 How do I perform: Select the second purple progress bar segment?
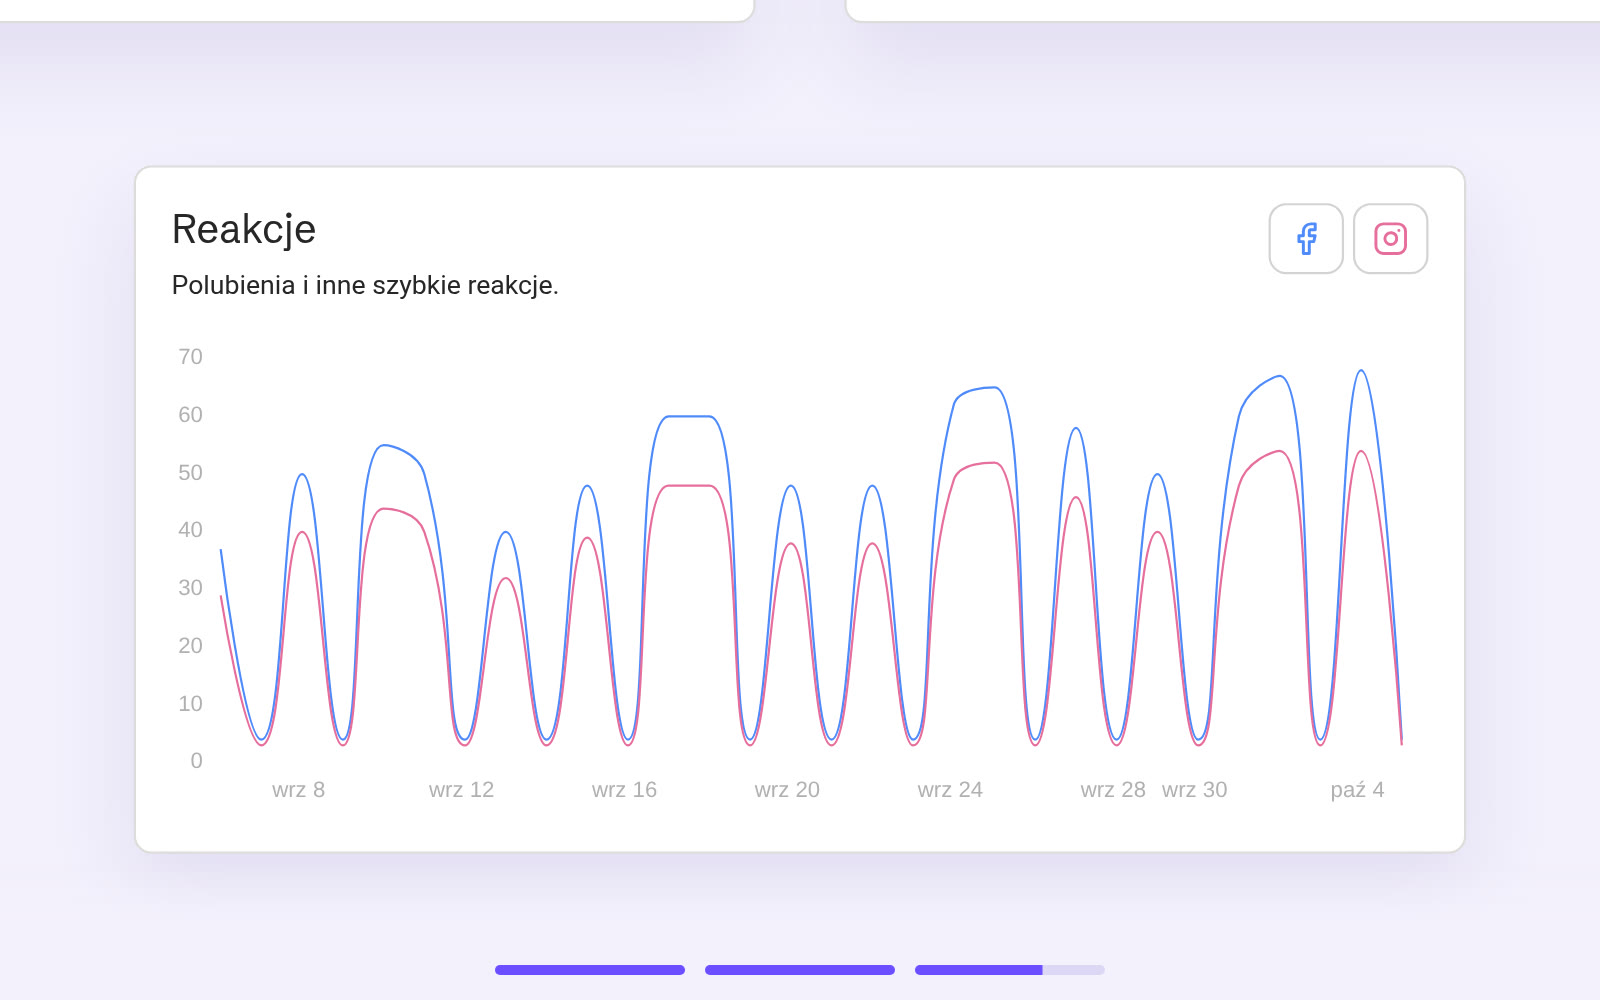pos(800,970)
